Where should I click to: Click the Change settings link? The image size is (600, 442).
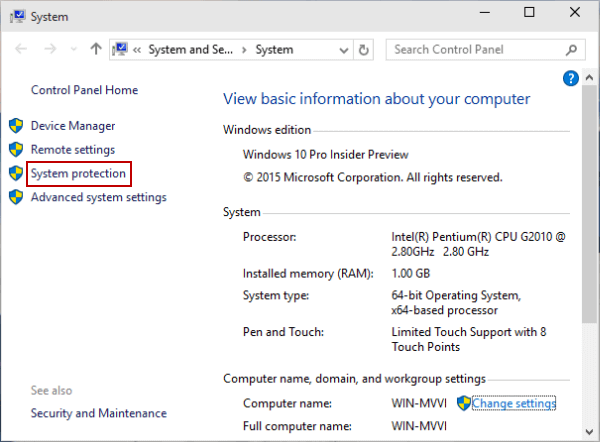tap(514, 403)
